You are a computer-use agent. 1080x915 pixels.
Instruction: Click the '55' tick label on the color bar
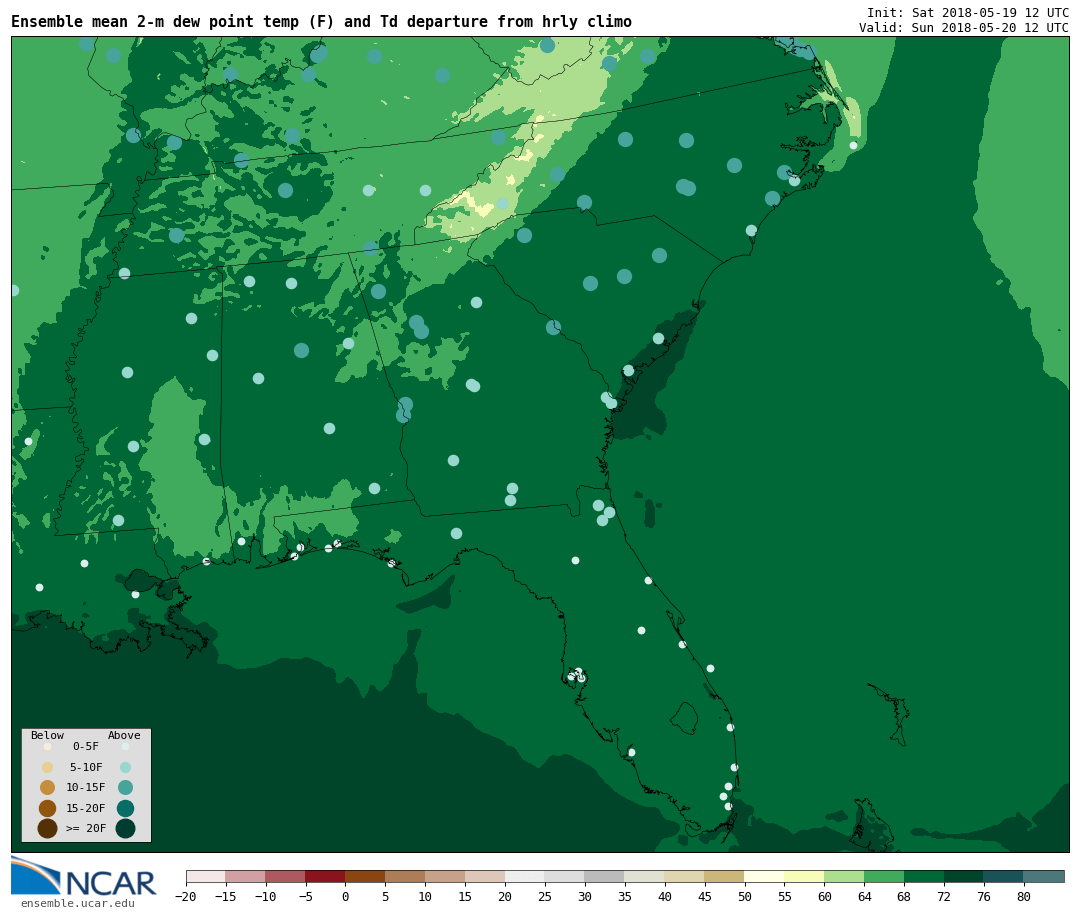[785, 896]
